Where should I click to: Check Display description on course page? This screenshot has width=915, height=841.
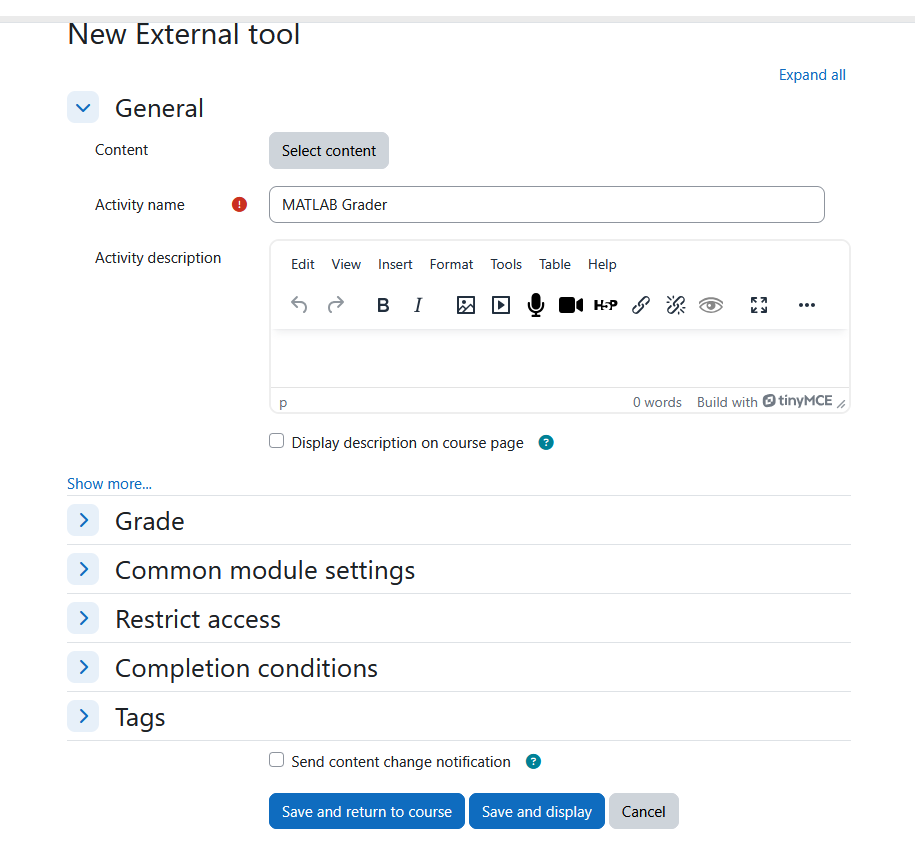(x=277, y=441)
